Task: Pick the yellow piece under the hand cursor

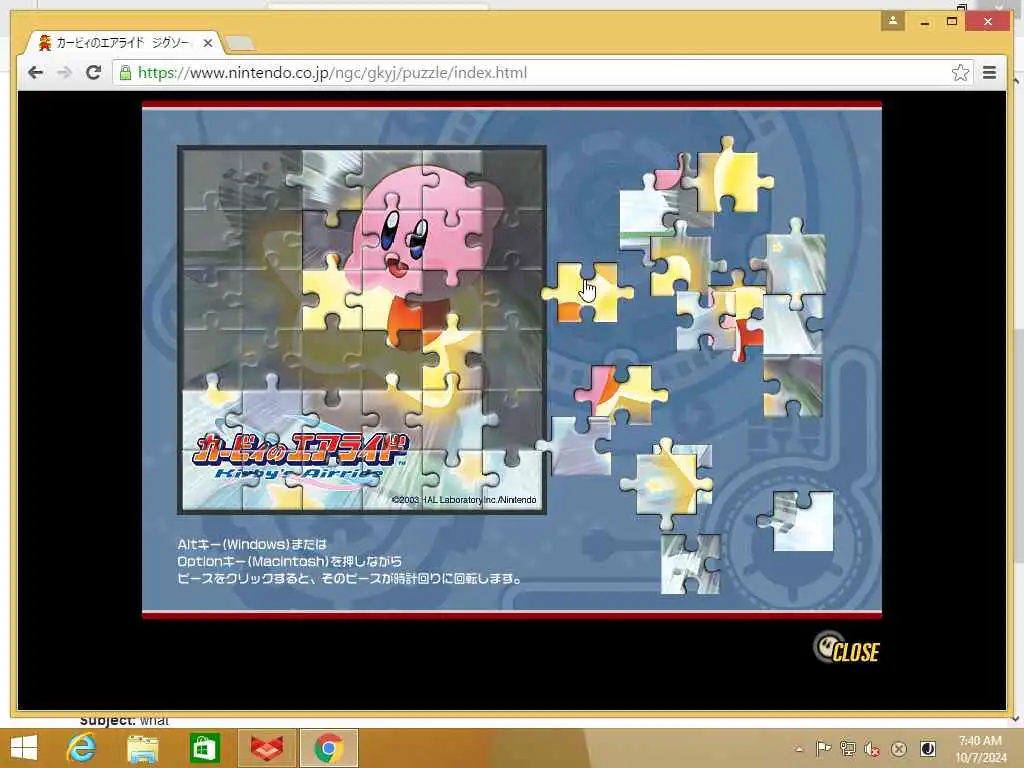Action: coord(586,293)
